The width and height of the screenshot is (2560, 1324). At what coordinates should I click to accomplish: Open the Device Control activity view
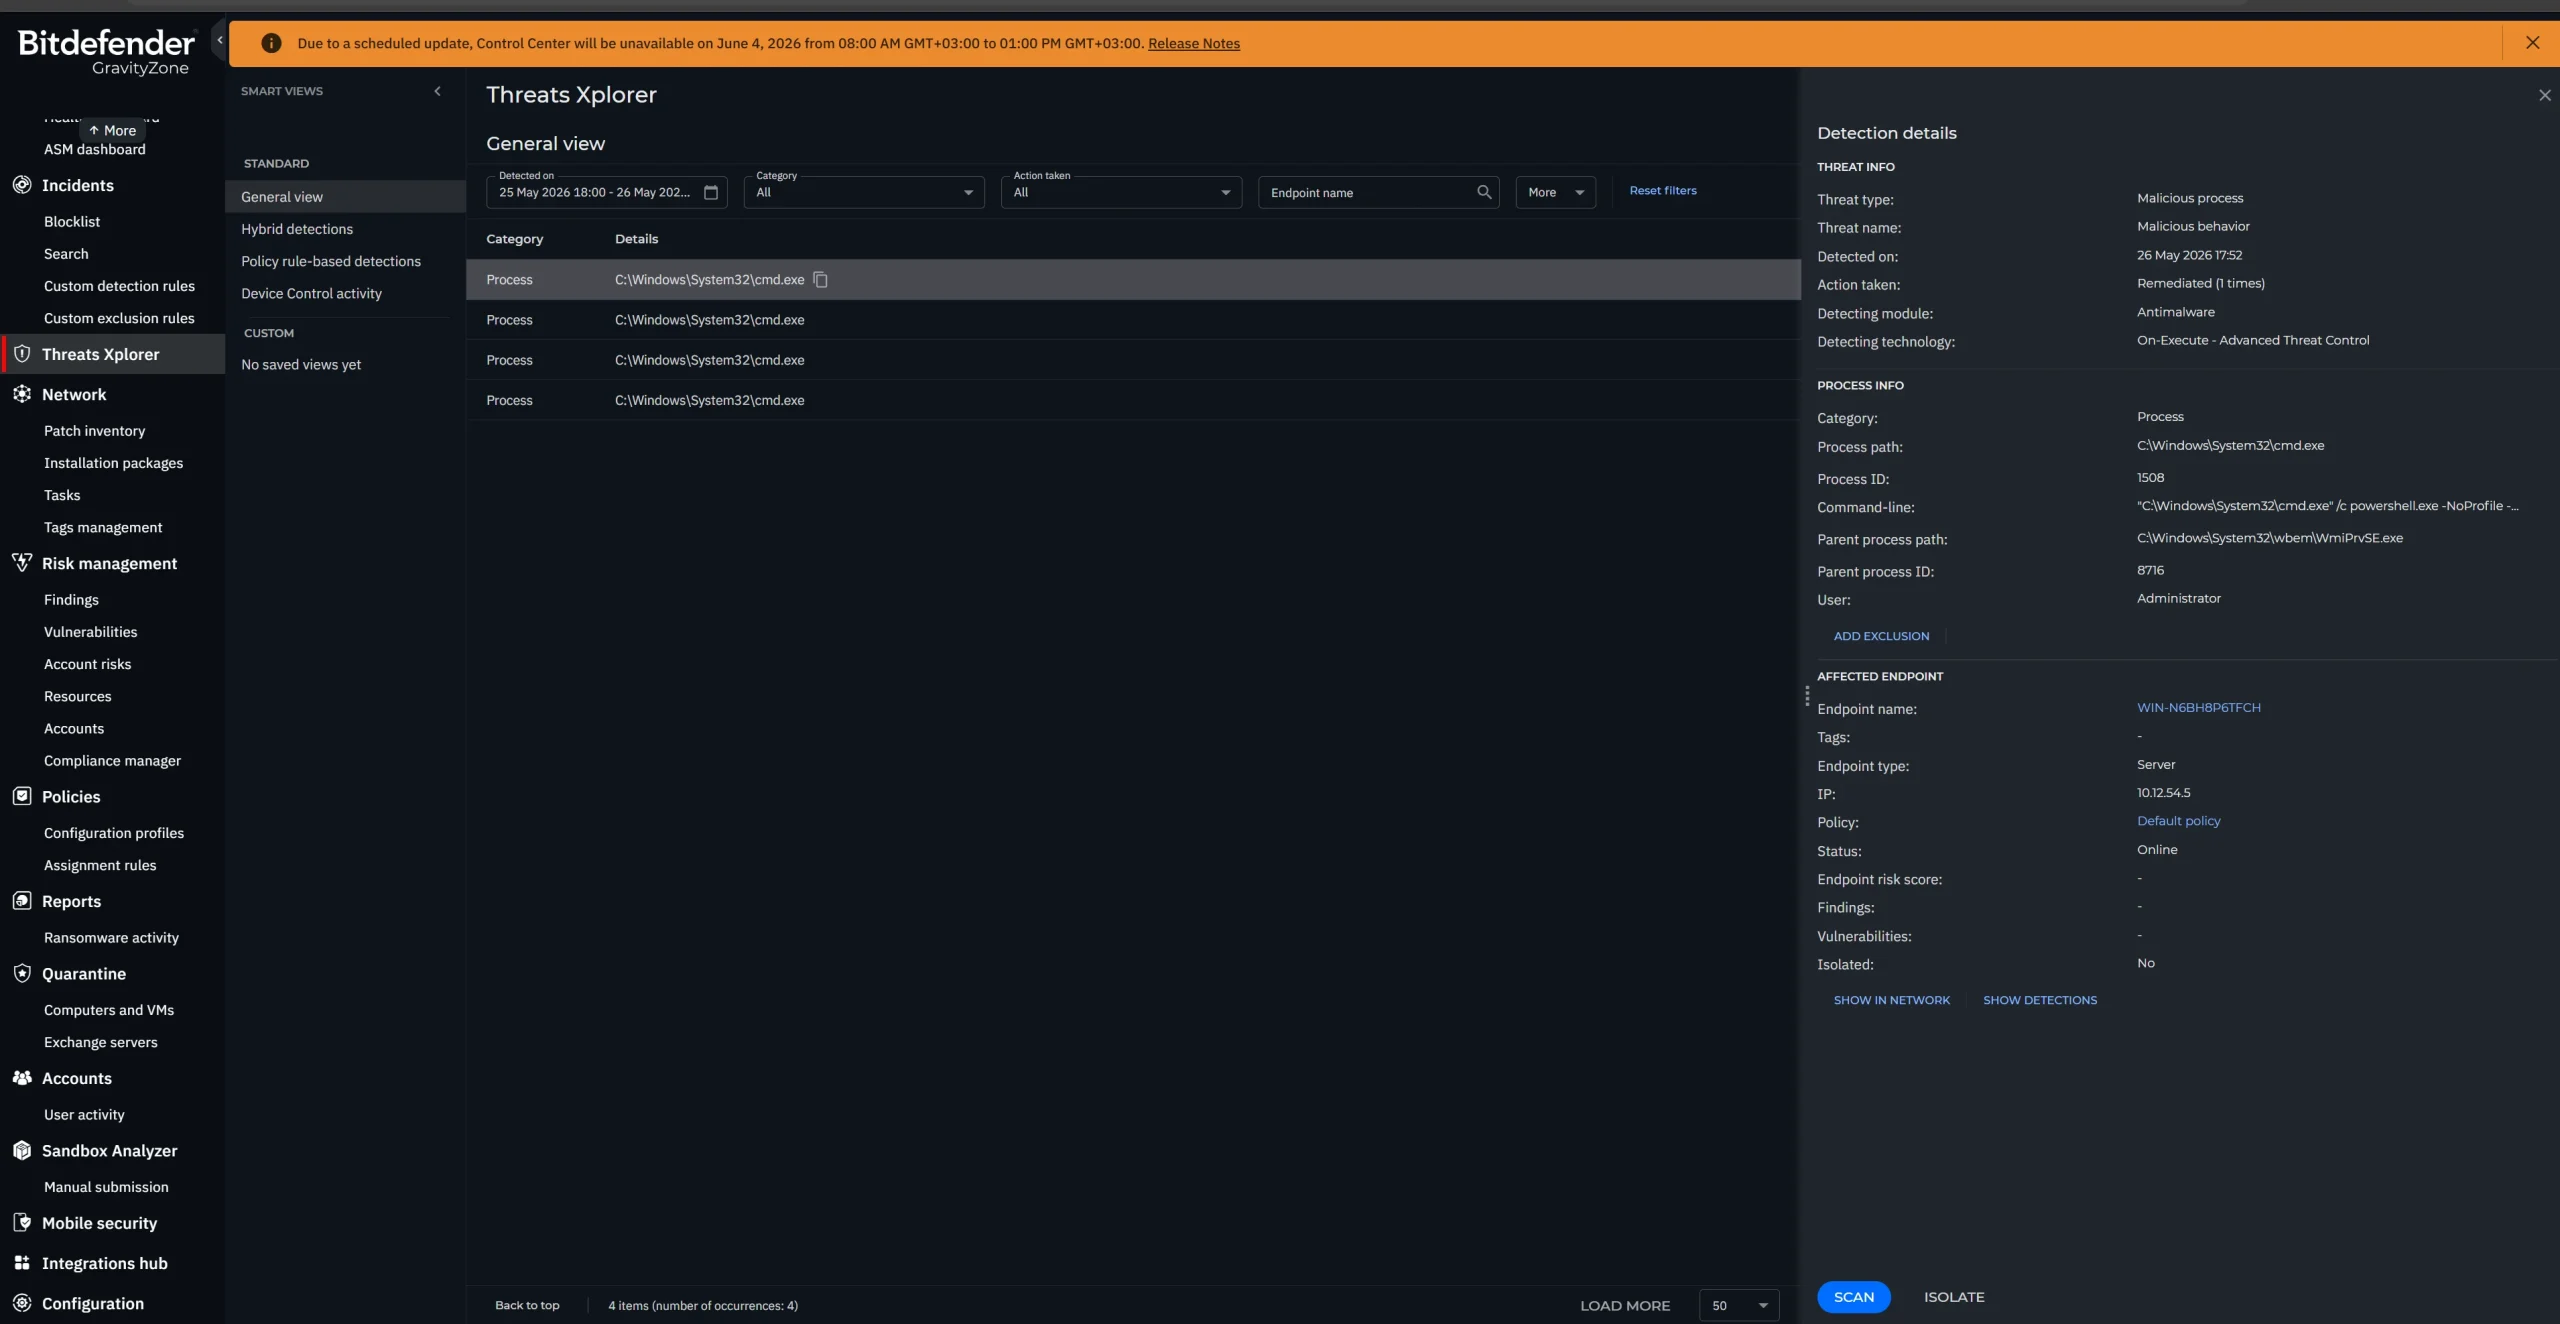[x=311, y=293]
